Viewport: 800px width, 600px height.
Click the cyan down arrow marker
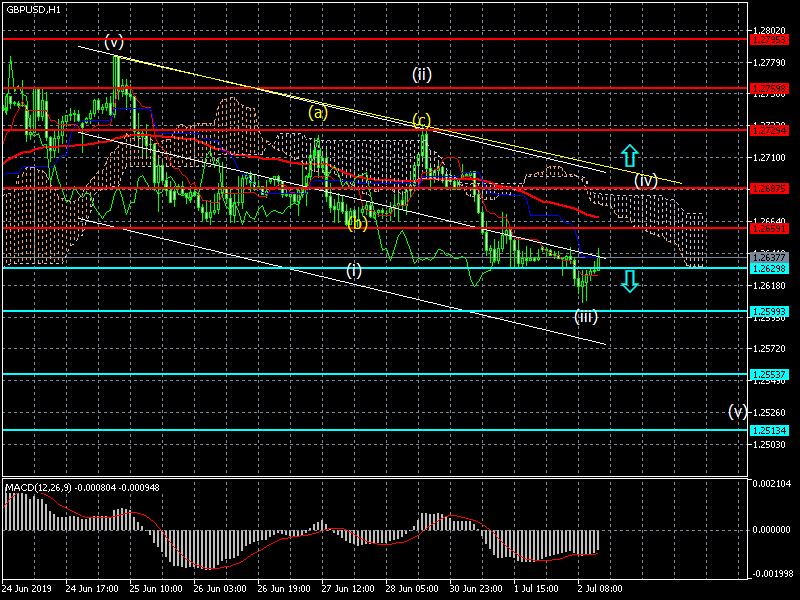coord(630,281)
